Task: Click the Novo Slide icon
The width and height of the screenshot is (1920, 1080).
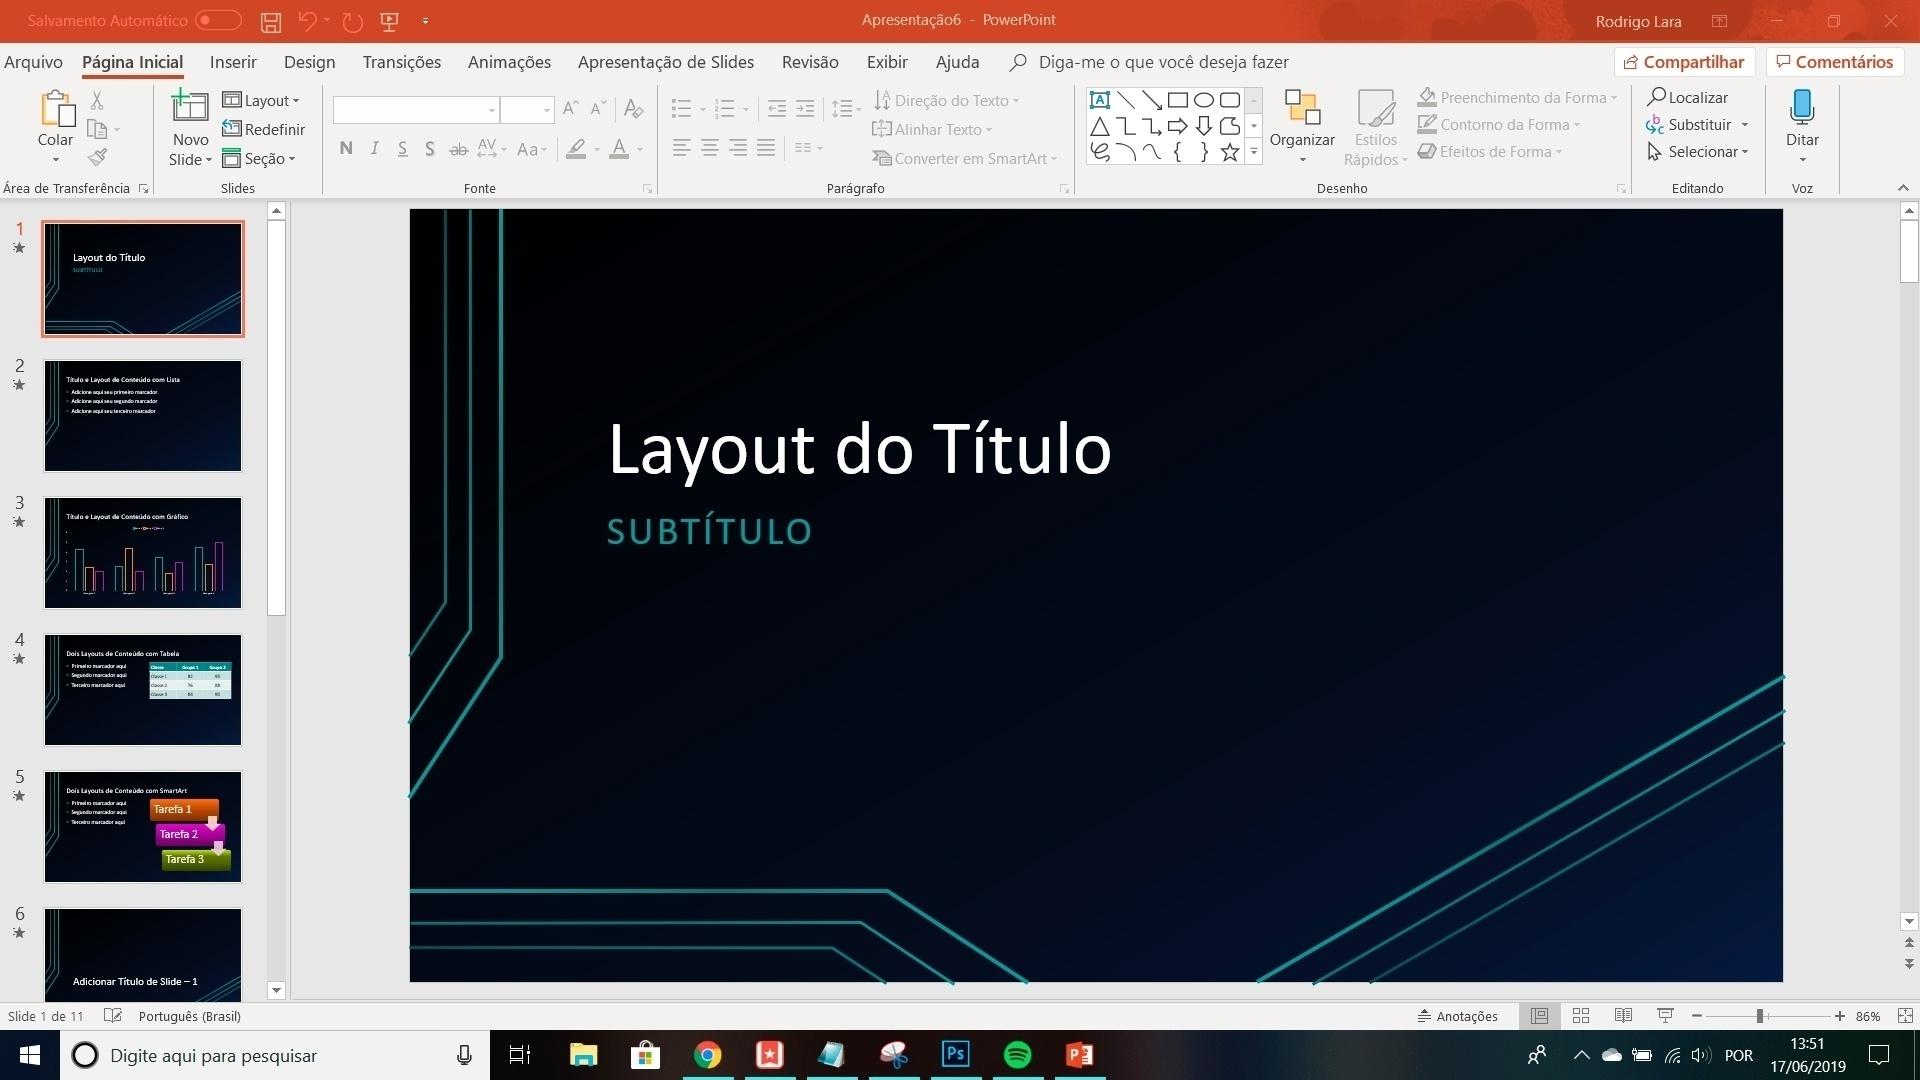Action: click(x=189, y=108)
